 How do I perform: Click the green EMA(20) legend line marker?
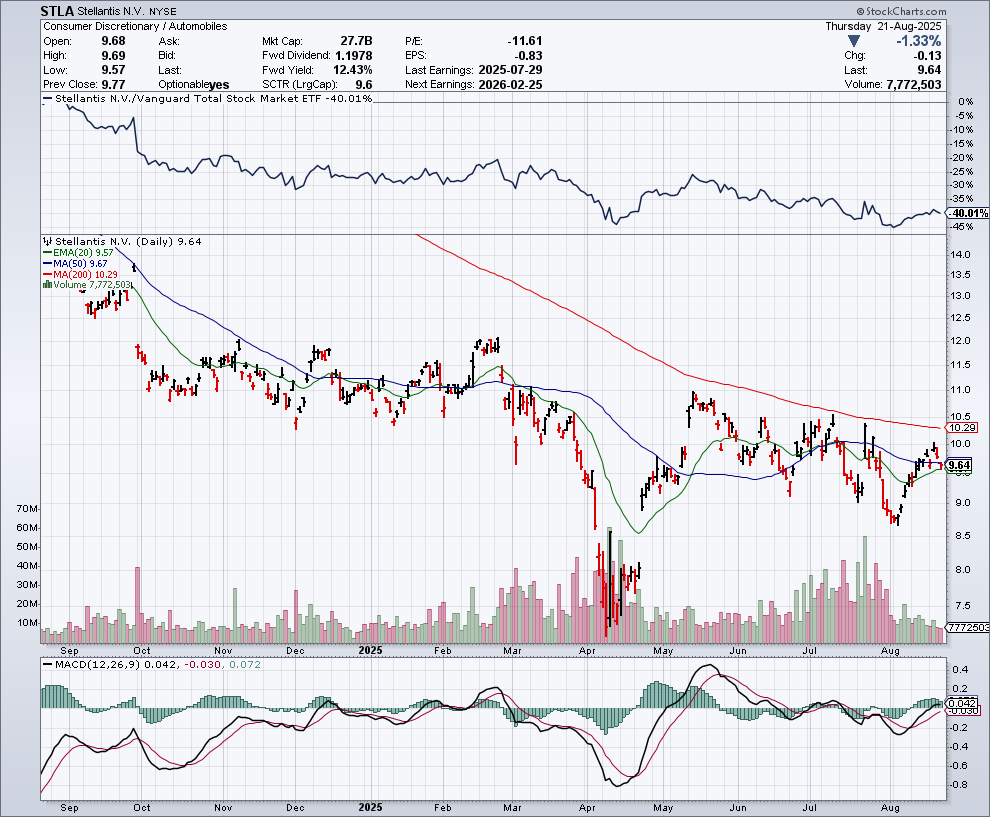(47, 253)
